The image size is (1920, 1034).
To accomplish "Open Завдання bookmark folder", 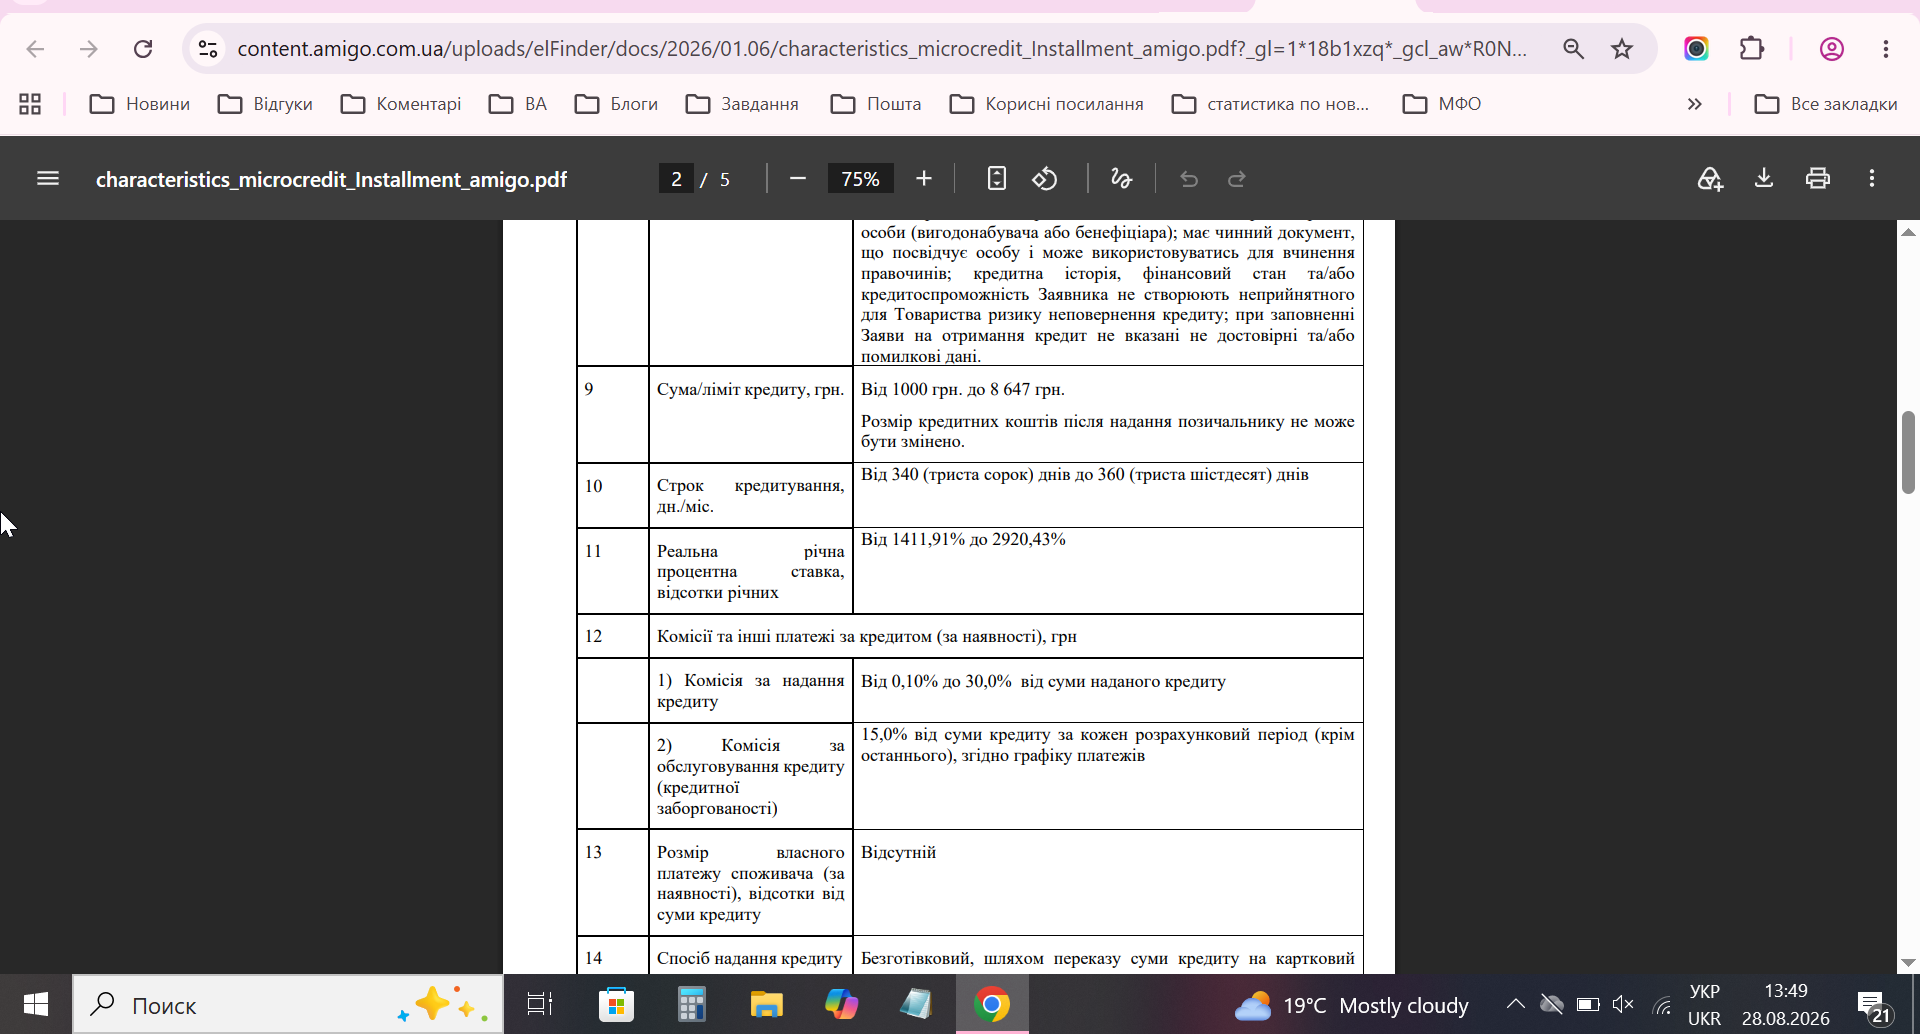I will [x=742, y=104].
